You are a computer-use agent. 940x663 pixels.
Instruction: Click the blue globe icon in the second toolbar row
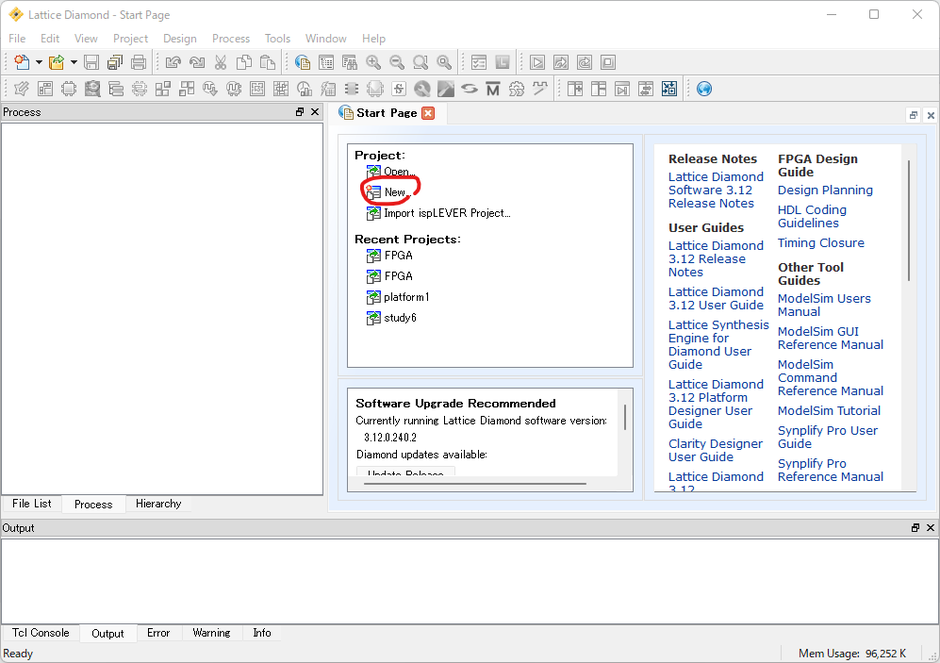704,89
